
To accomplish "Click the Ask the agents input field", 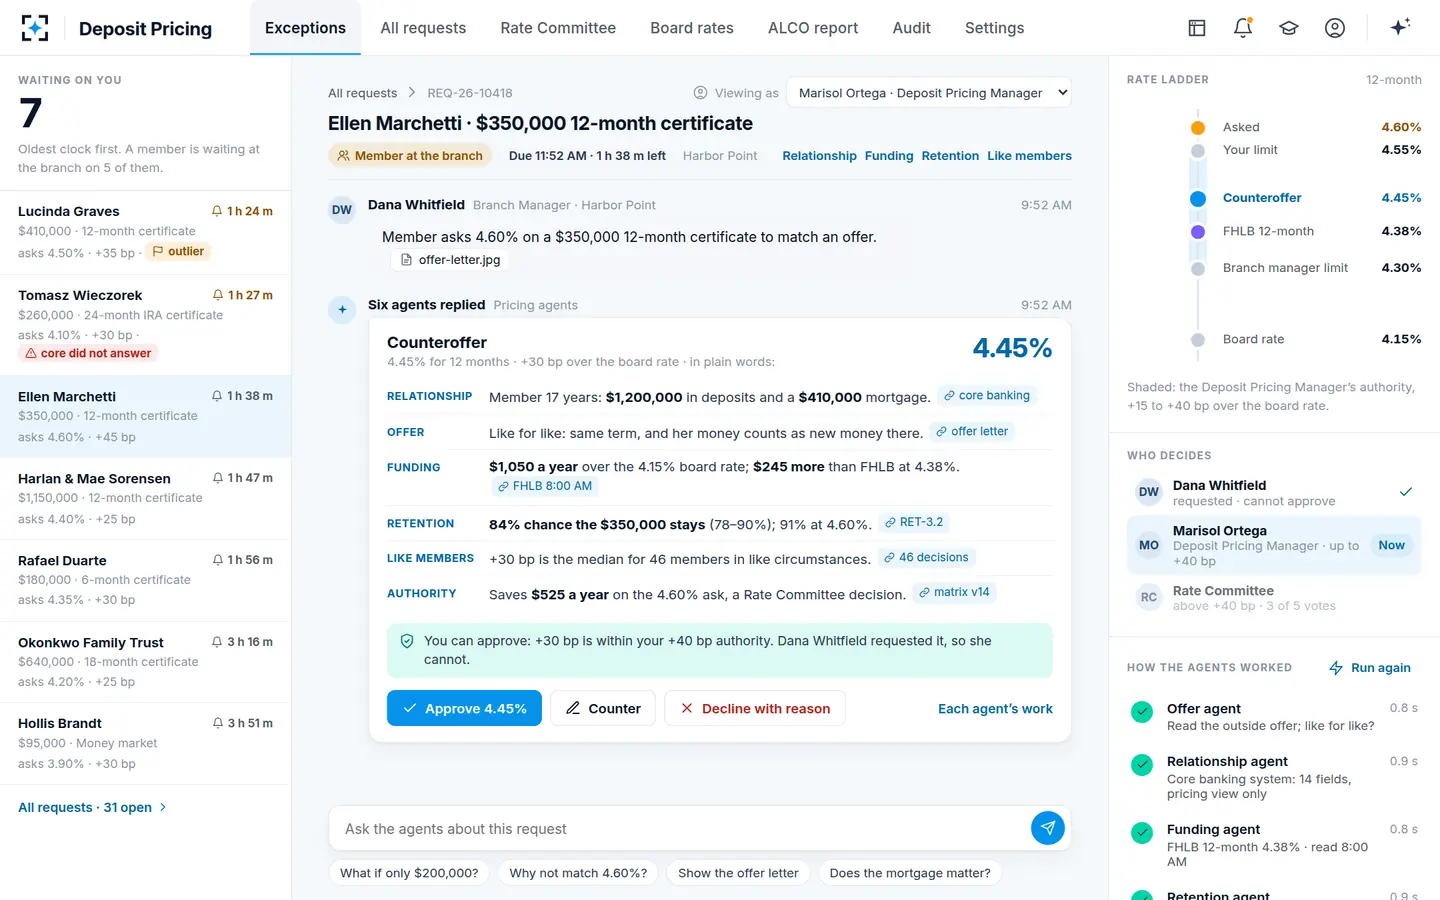I will tap(680, 829).
